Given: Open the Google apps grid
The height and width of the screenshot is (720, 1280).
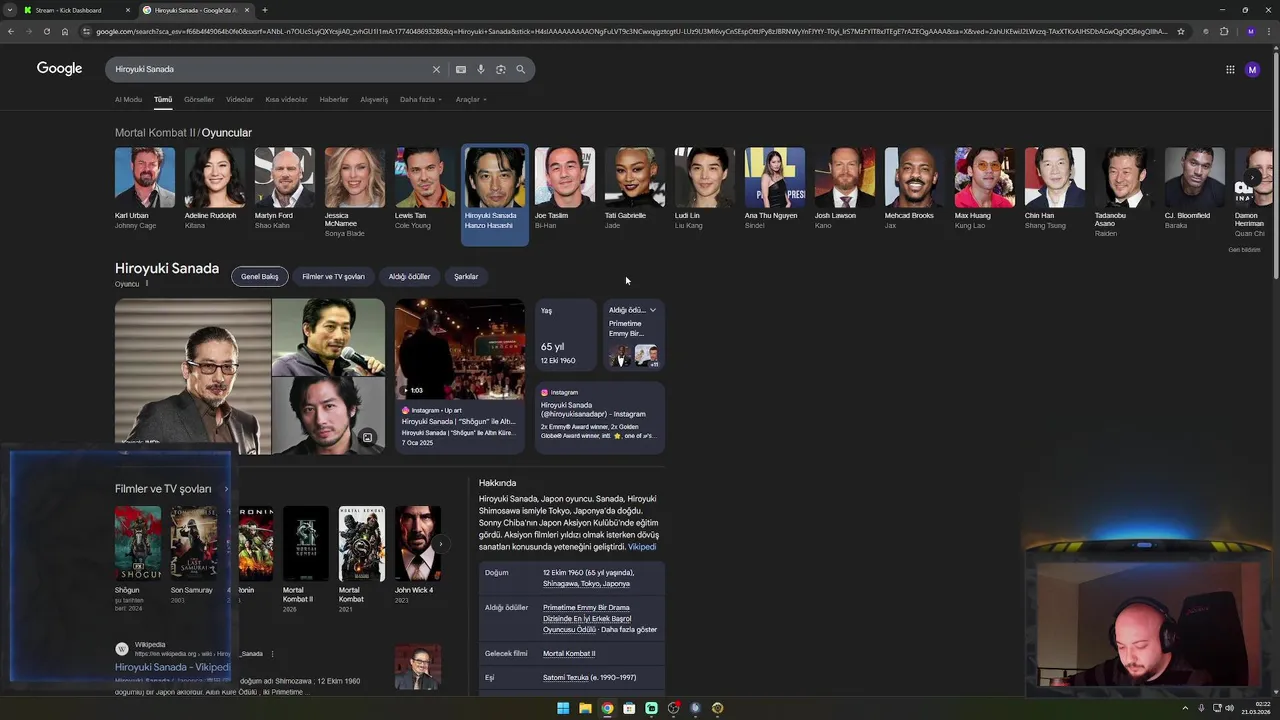Looking at the screenshot, I should (1230, 69).
